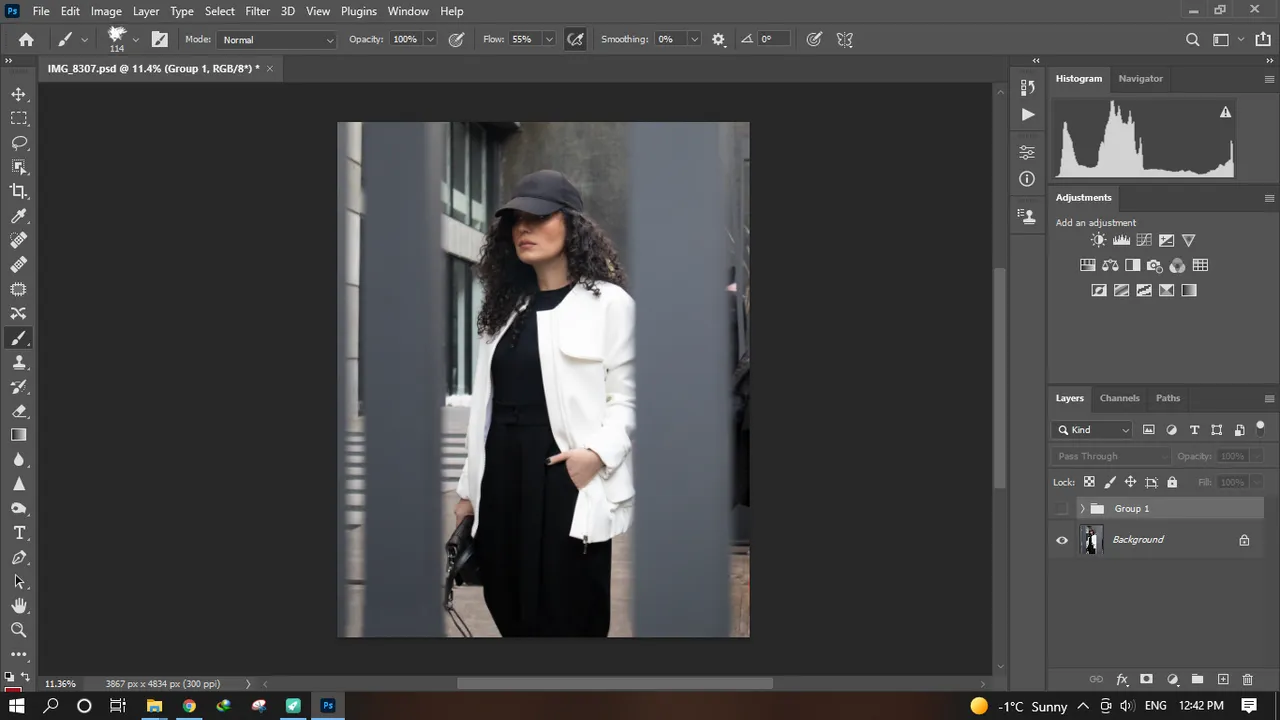Select the Path Selection tool

click(x=19, y=581)
